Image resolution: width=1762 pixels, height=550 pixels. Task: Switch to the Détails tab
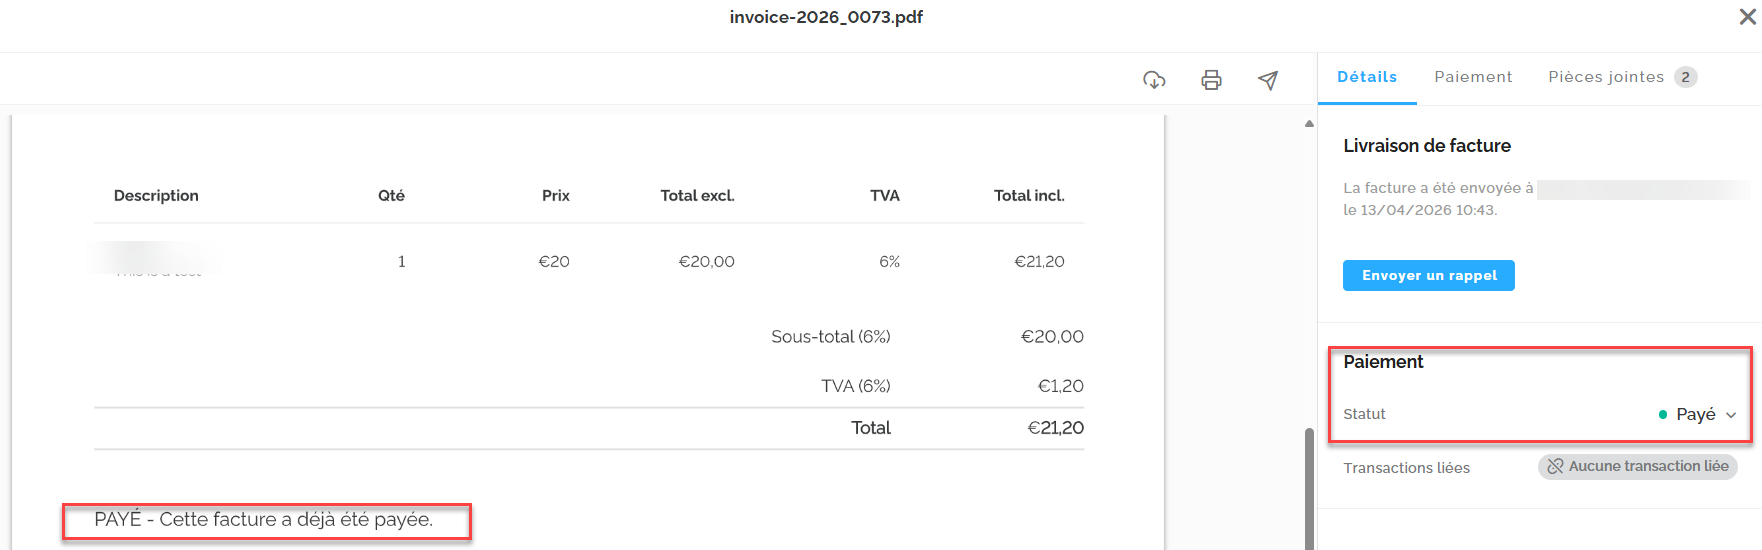coord(1366,77)
